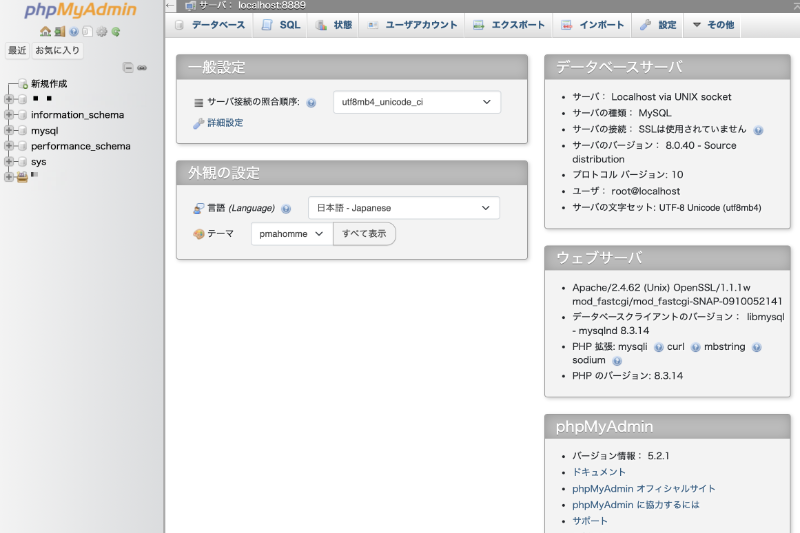The image size is (800, 533).
Task: Click performance_schema database cylinder icon
Action: pos(22,146)
